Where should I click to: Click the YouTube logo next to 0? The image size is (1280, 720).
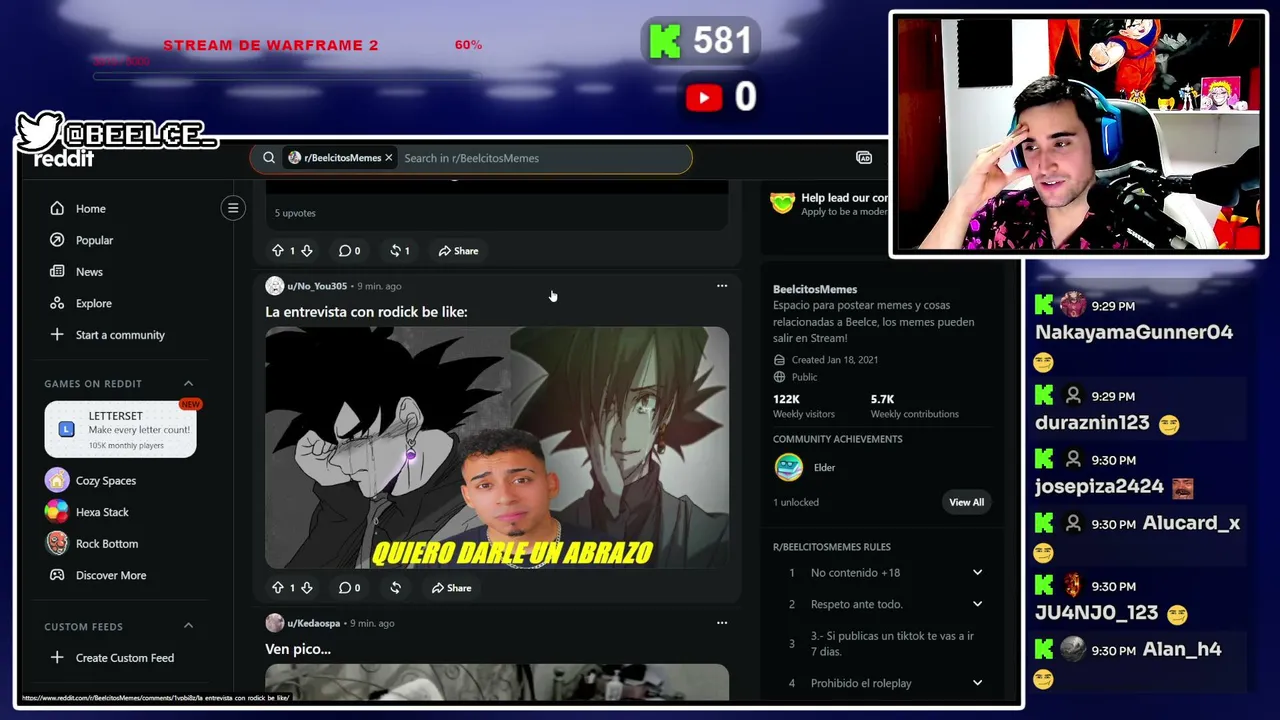point(704,97)
